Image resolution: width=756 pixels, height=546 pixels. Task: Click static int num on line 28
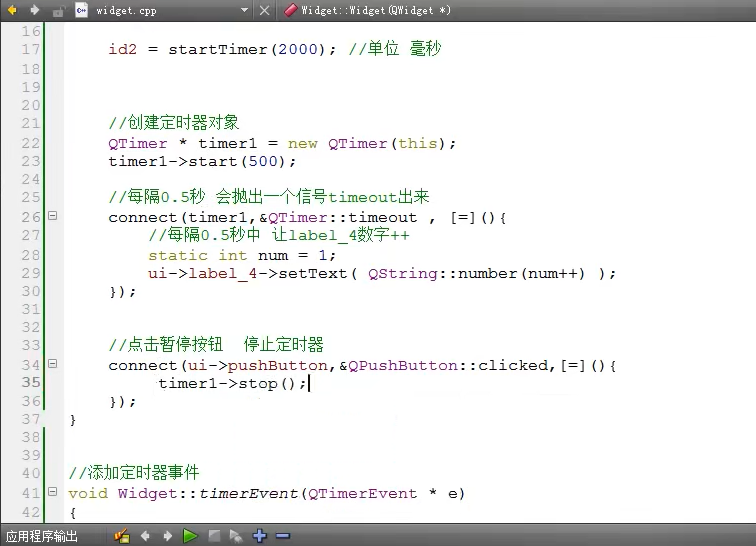coord(218,255)
